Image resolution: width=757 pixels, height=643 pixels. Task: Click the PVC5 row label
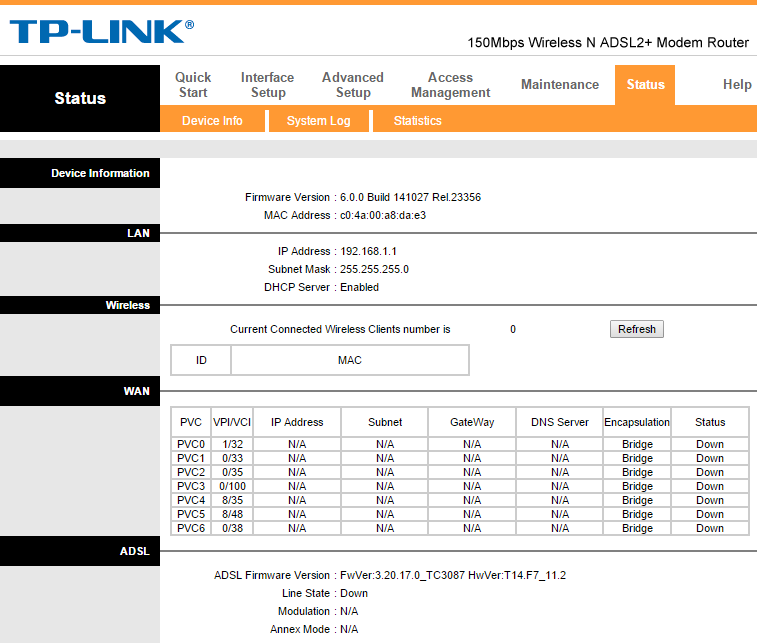click(191, 514)
